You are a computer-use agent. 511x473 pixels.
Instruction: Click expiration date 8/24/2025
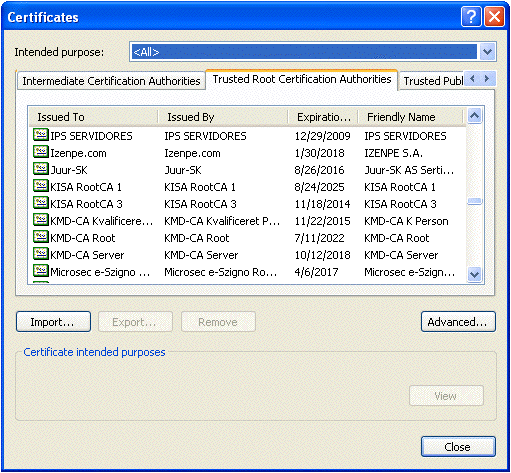click(x=319, y=187)
